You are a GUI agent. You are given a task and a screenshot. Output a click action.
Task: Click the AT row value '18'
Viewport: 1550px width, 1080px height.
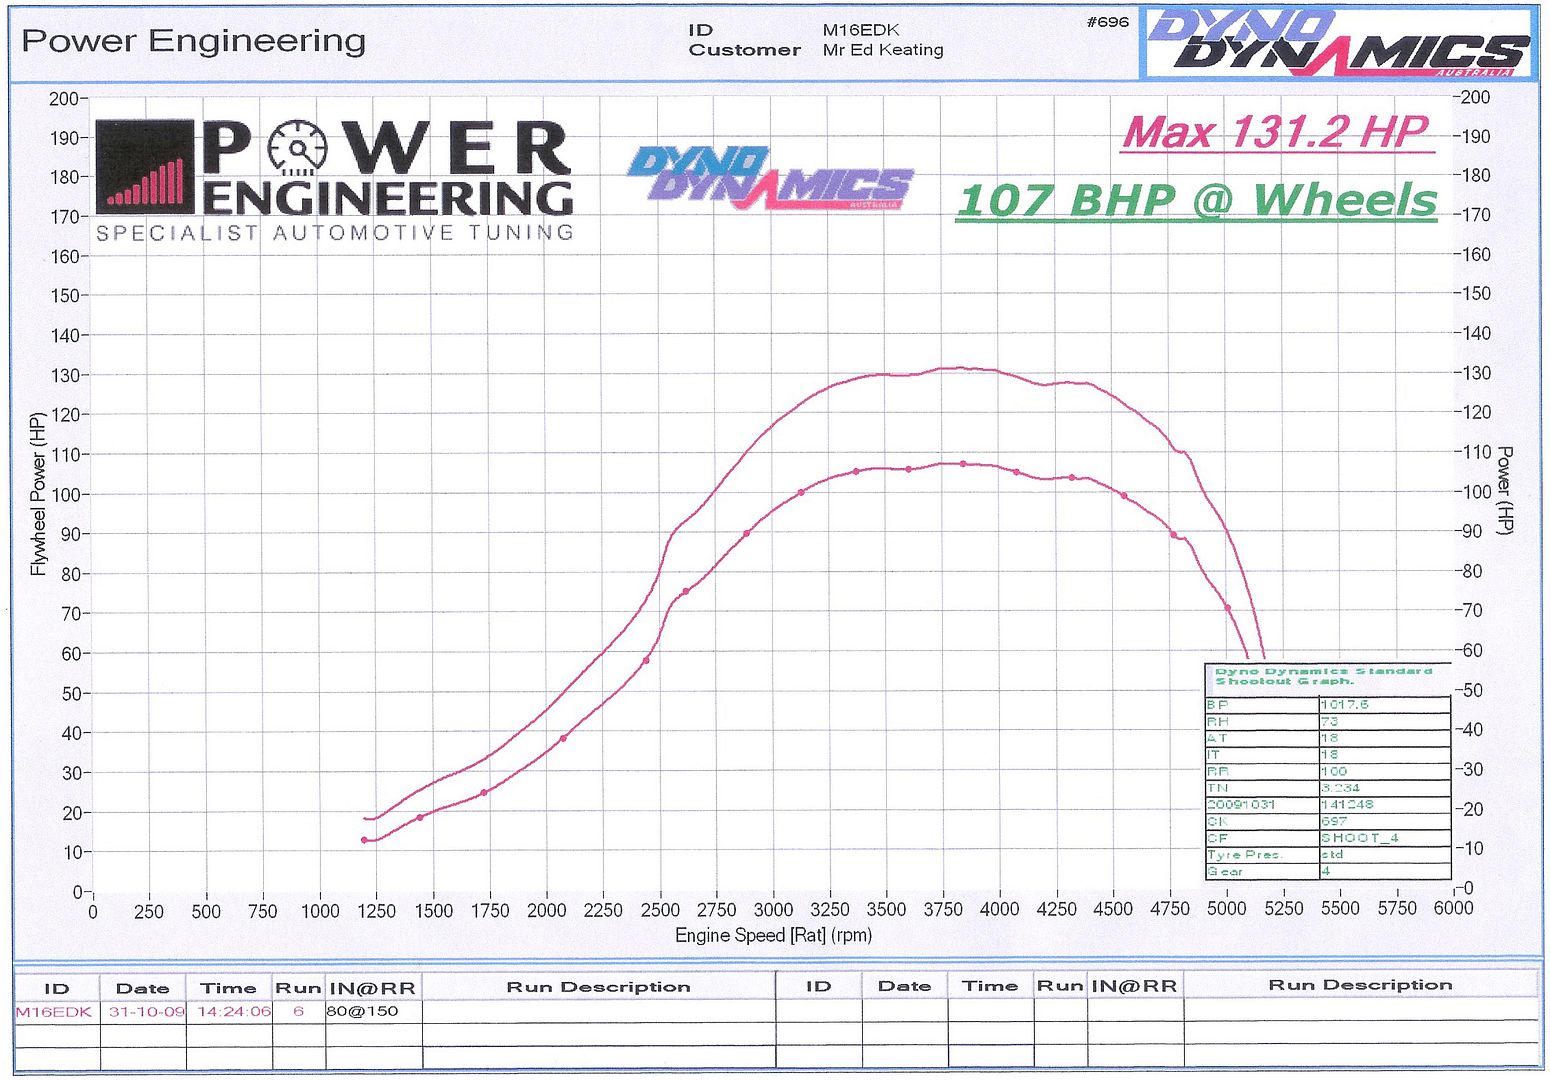(1329, 738)
